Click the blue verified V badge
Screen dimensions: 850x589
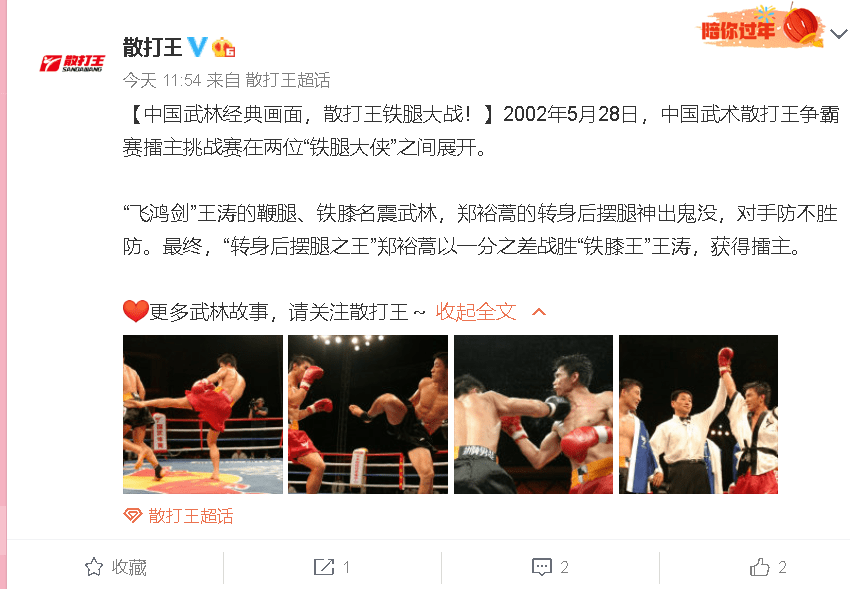(x=197, y=47)
